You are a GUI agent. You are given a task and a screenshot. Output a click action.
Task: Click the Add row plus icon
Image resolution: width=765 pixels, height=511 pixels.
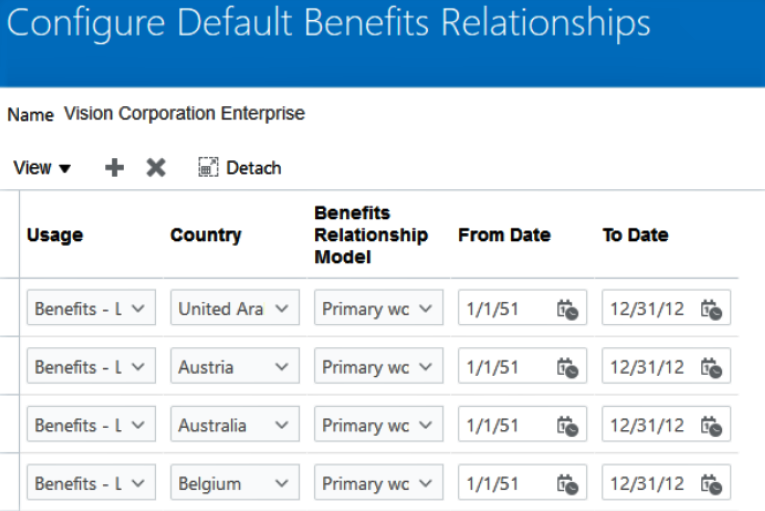(115, 168)
